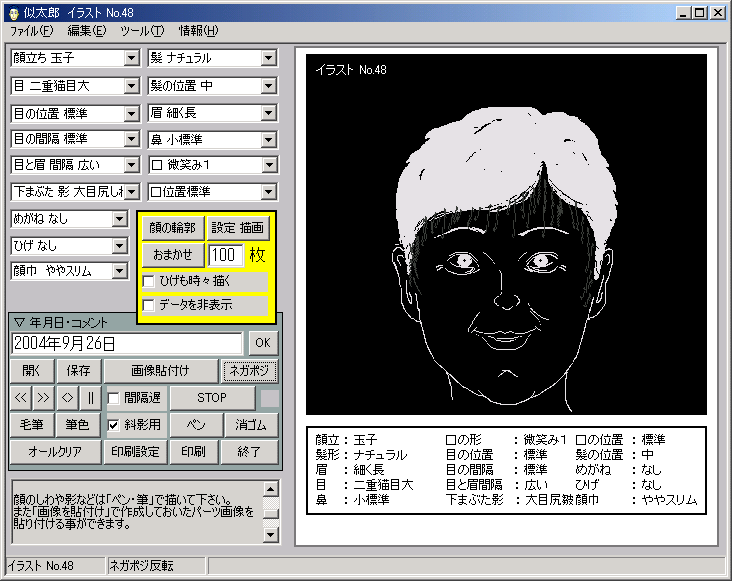Click the STOP button
Image resolution: width=732 pixels, height=581 pixels.
pos(212,398)
